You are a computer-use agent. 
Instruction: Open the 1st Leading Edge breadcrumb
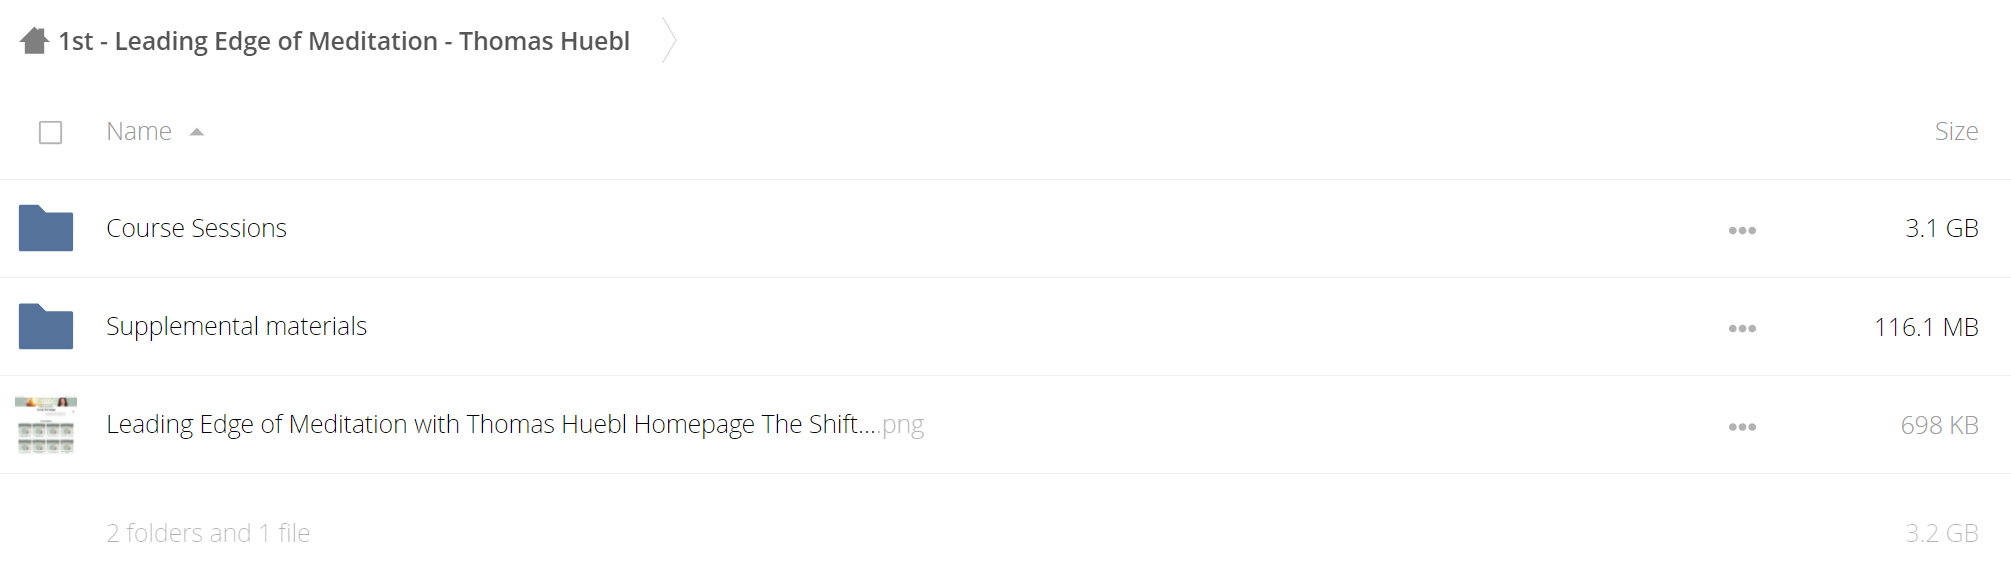pyautogui.click(x=344, y=41)
